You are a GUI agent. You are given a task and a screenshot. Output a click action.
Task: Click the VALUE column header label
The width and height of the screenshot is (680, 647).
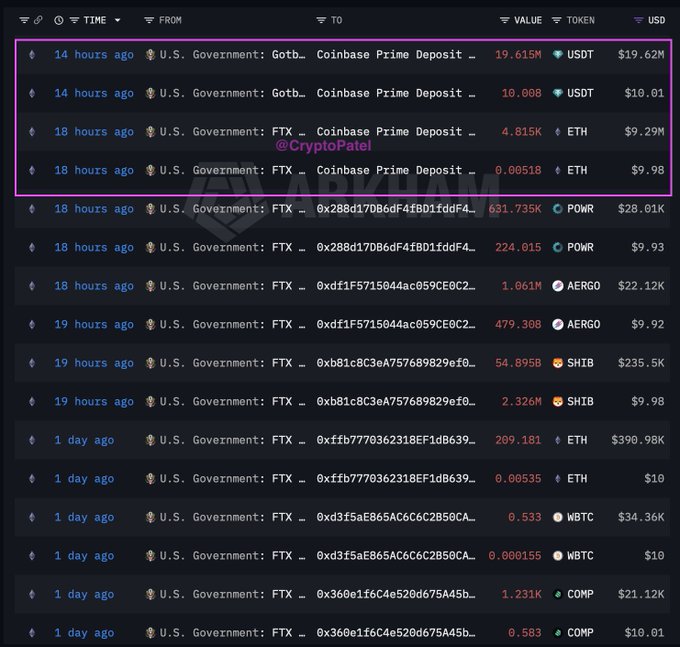(x=528, y=20)
